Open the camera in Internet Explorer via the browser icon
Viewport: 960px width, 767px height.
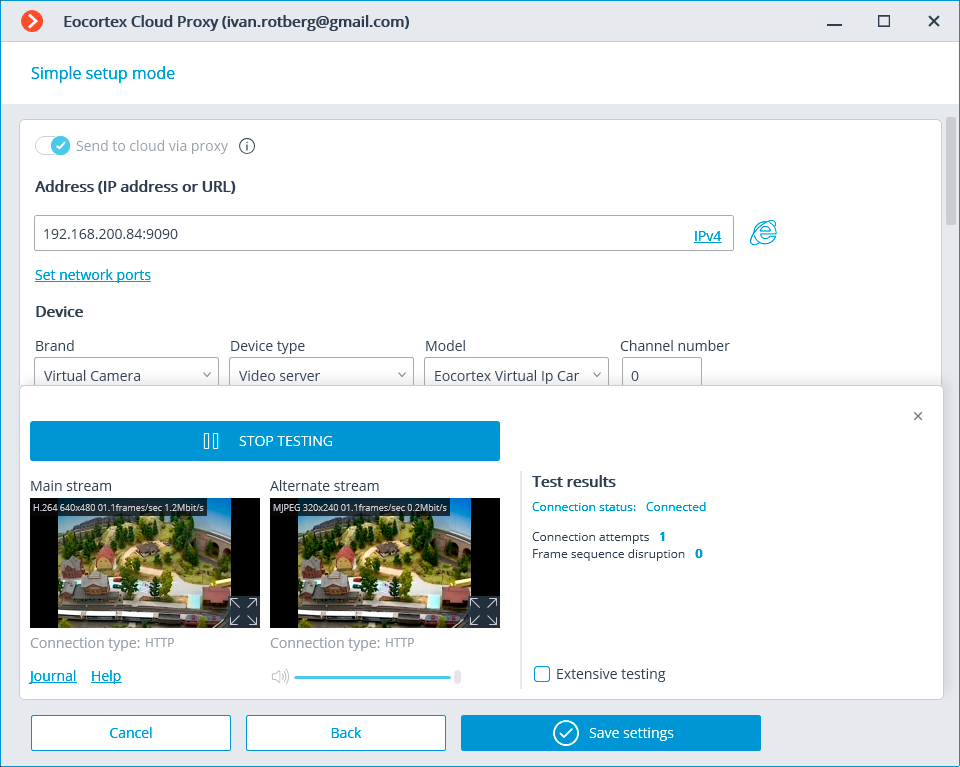pyautogui.click(x=763, y=232)
